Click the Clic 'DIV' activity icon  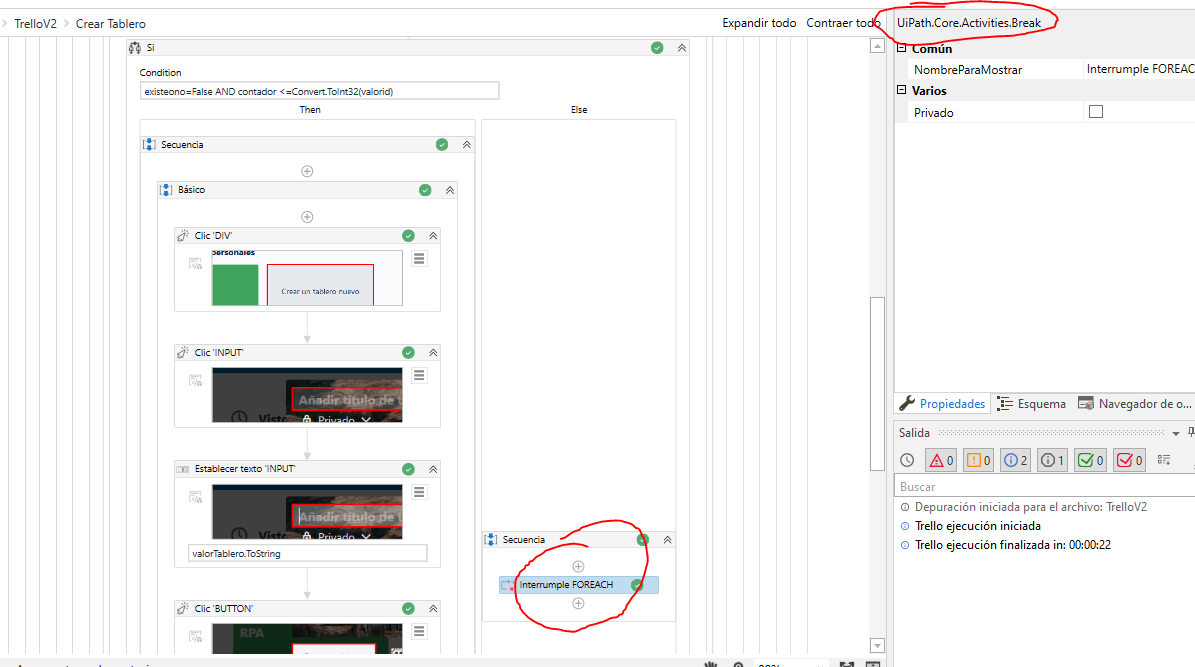click(183, 236)
